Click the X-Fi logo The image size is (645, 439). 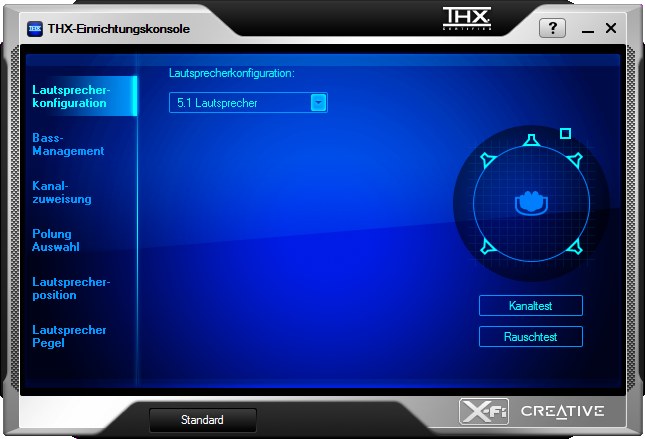(x=484, y=411)
